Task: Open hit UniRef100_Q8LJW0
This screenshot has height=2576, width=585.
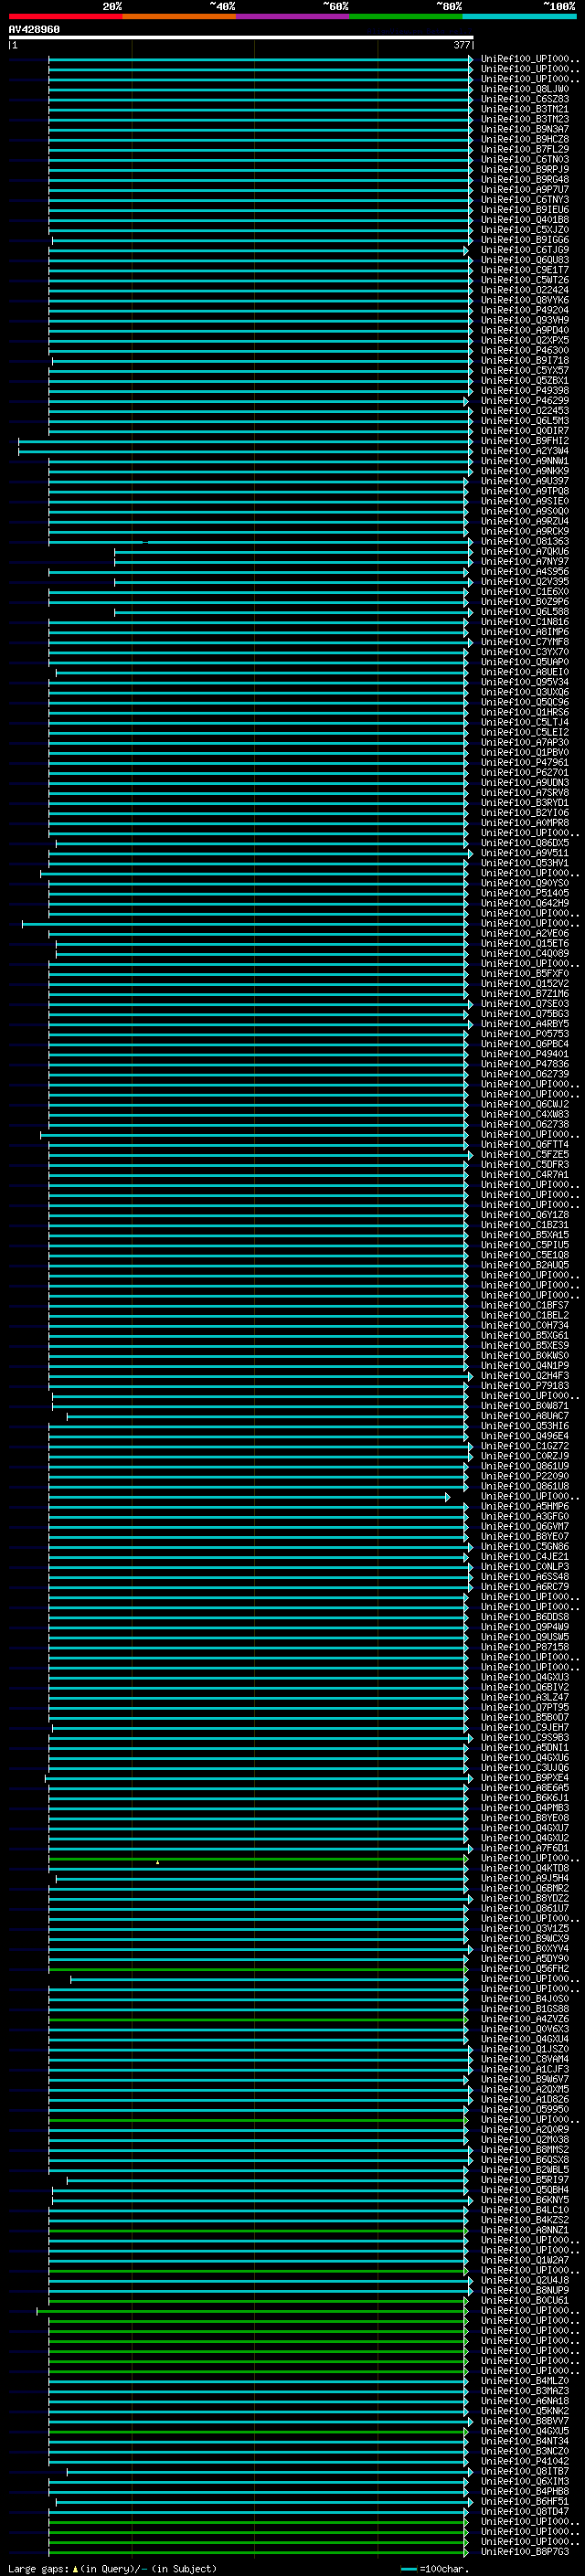Action: click(x=524, y=89)
